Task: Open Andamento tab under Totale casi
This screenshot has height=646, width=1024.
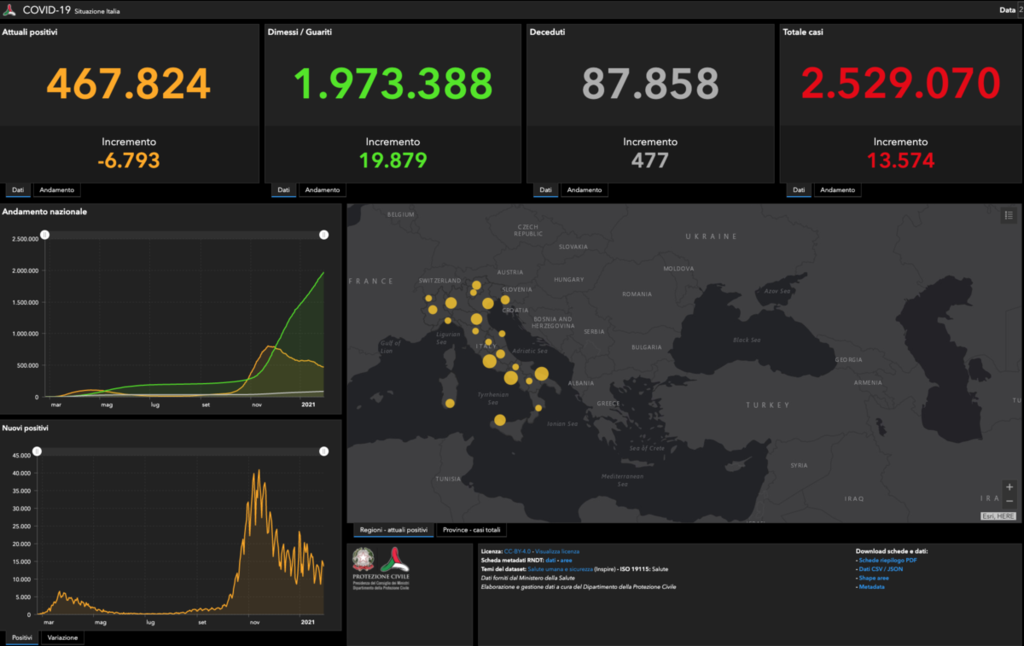Action: [837, 190]
